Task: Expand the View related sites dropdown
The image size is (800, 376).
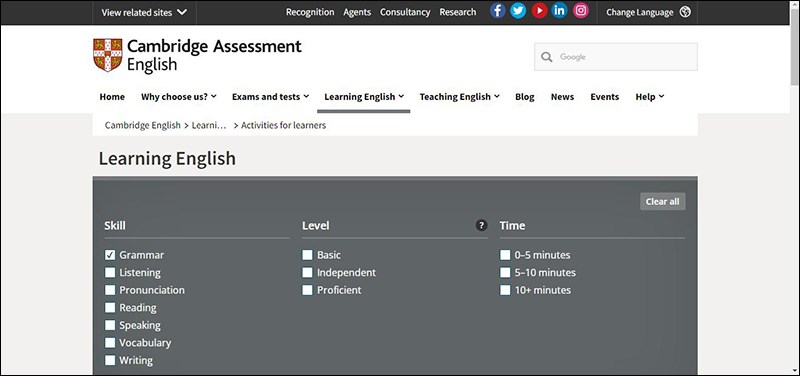Action: (x=144, y=13)
